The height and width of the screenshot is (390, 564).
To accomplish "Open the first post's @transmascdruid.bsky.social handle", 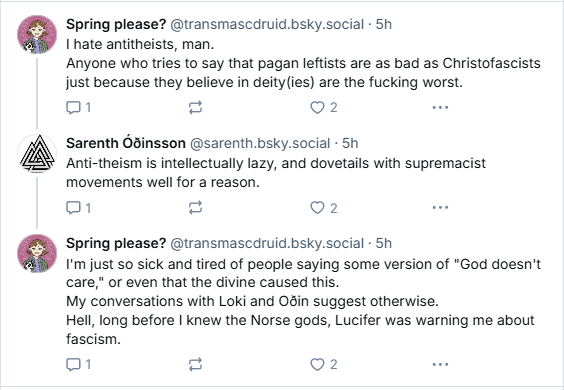I will coord(267,24).
